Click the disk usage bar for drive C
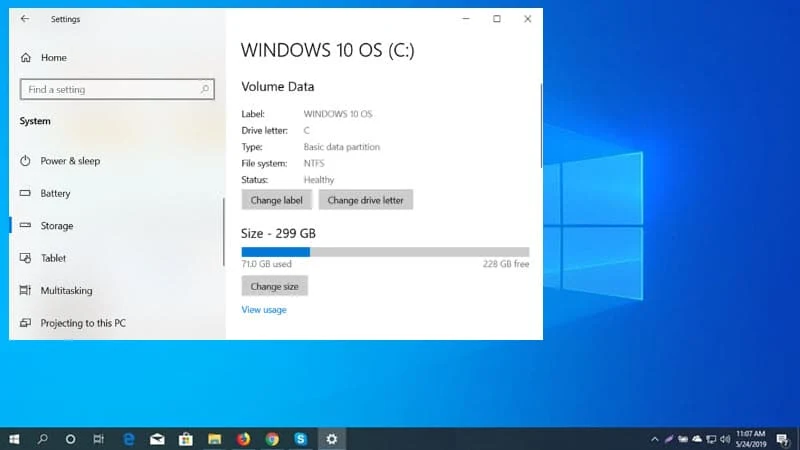 [385, 252]
